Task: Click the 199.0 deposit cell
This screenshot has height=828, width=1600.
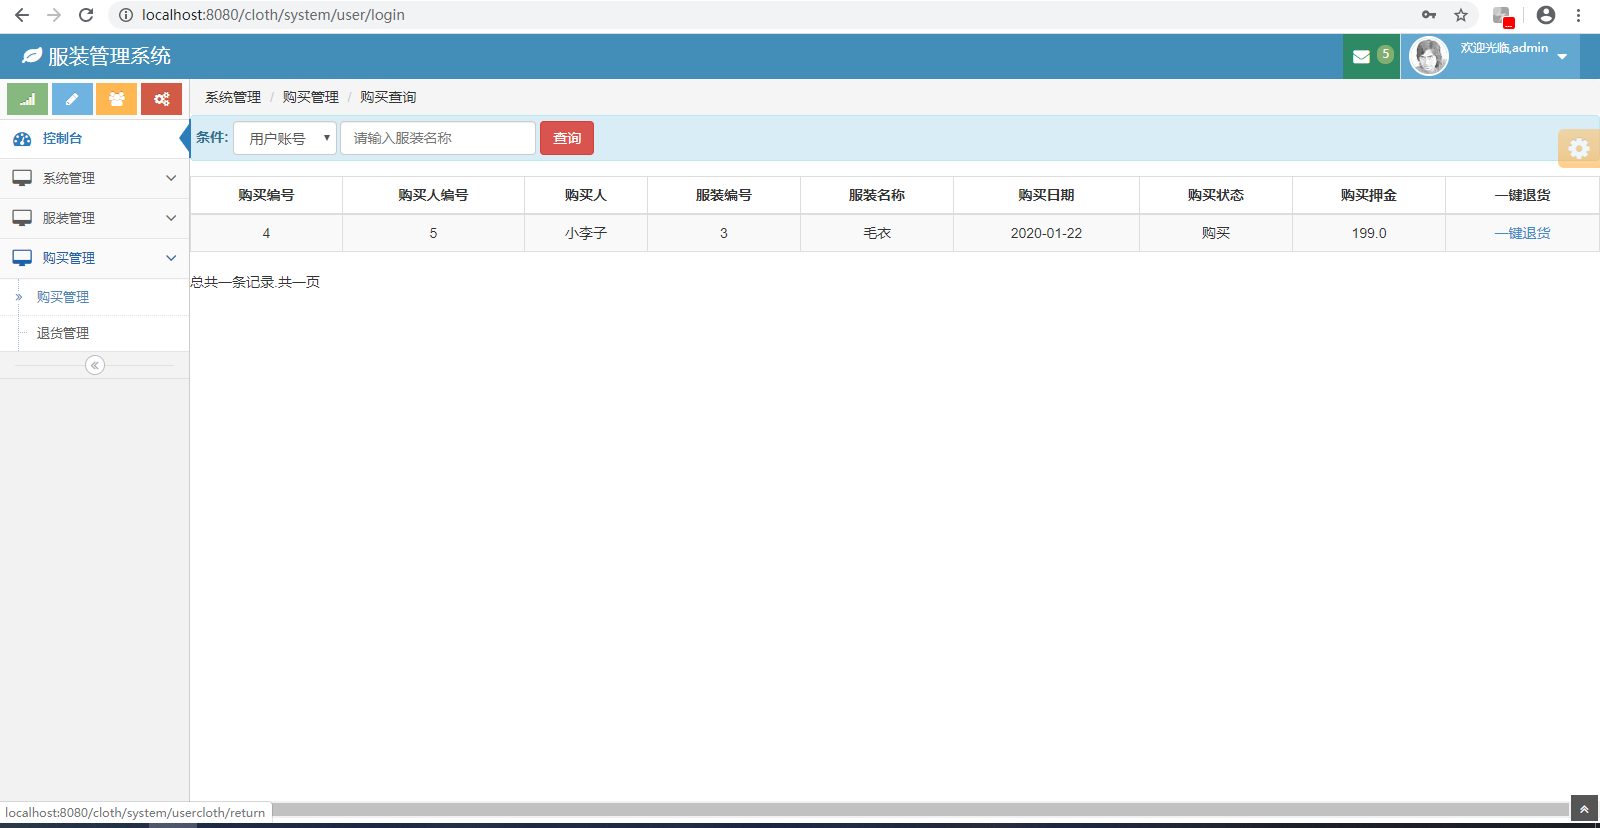Action: pos(1369,233)
